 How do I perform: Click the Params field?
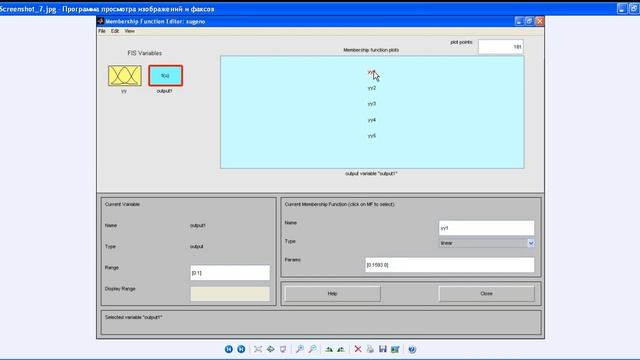pos(449,265)
